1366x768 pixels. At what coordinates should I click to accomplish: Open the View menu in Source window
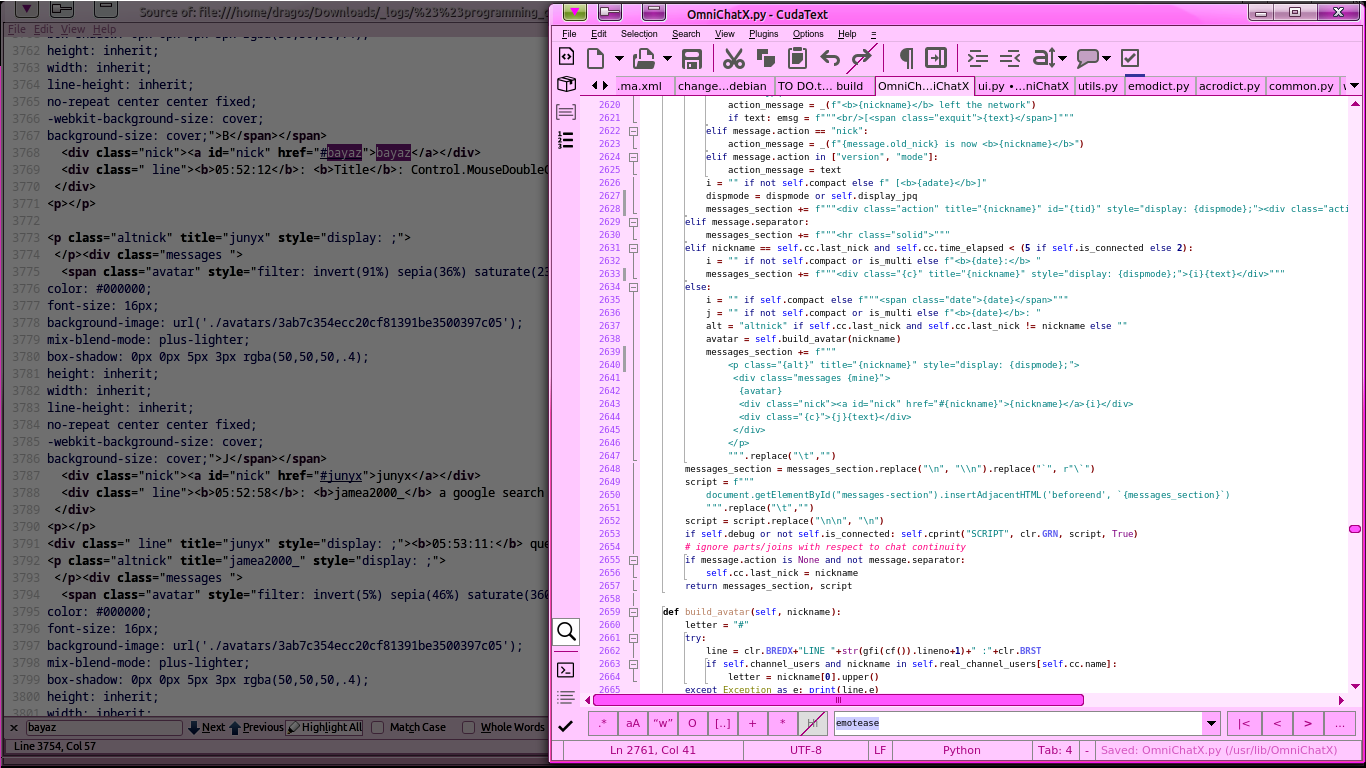click(73, 30)
